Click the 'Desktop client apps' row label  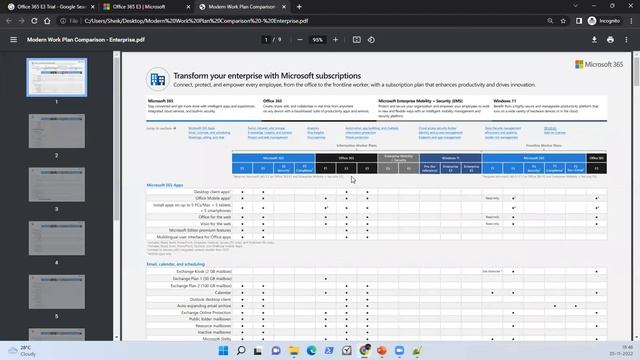[211, 191]
